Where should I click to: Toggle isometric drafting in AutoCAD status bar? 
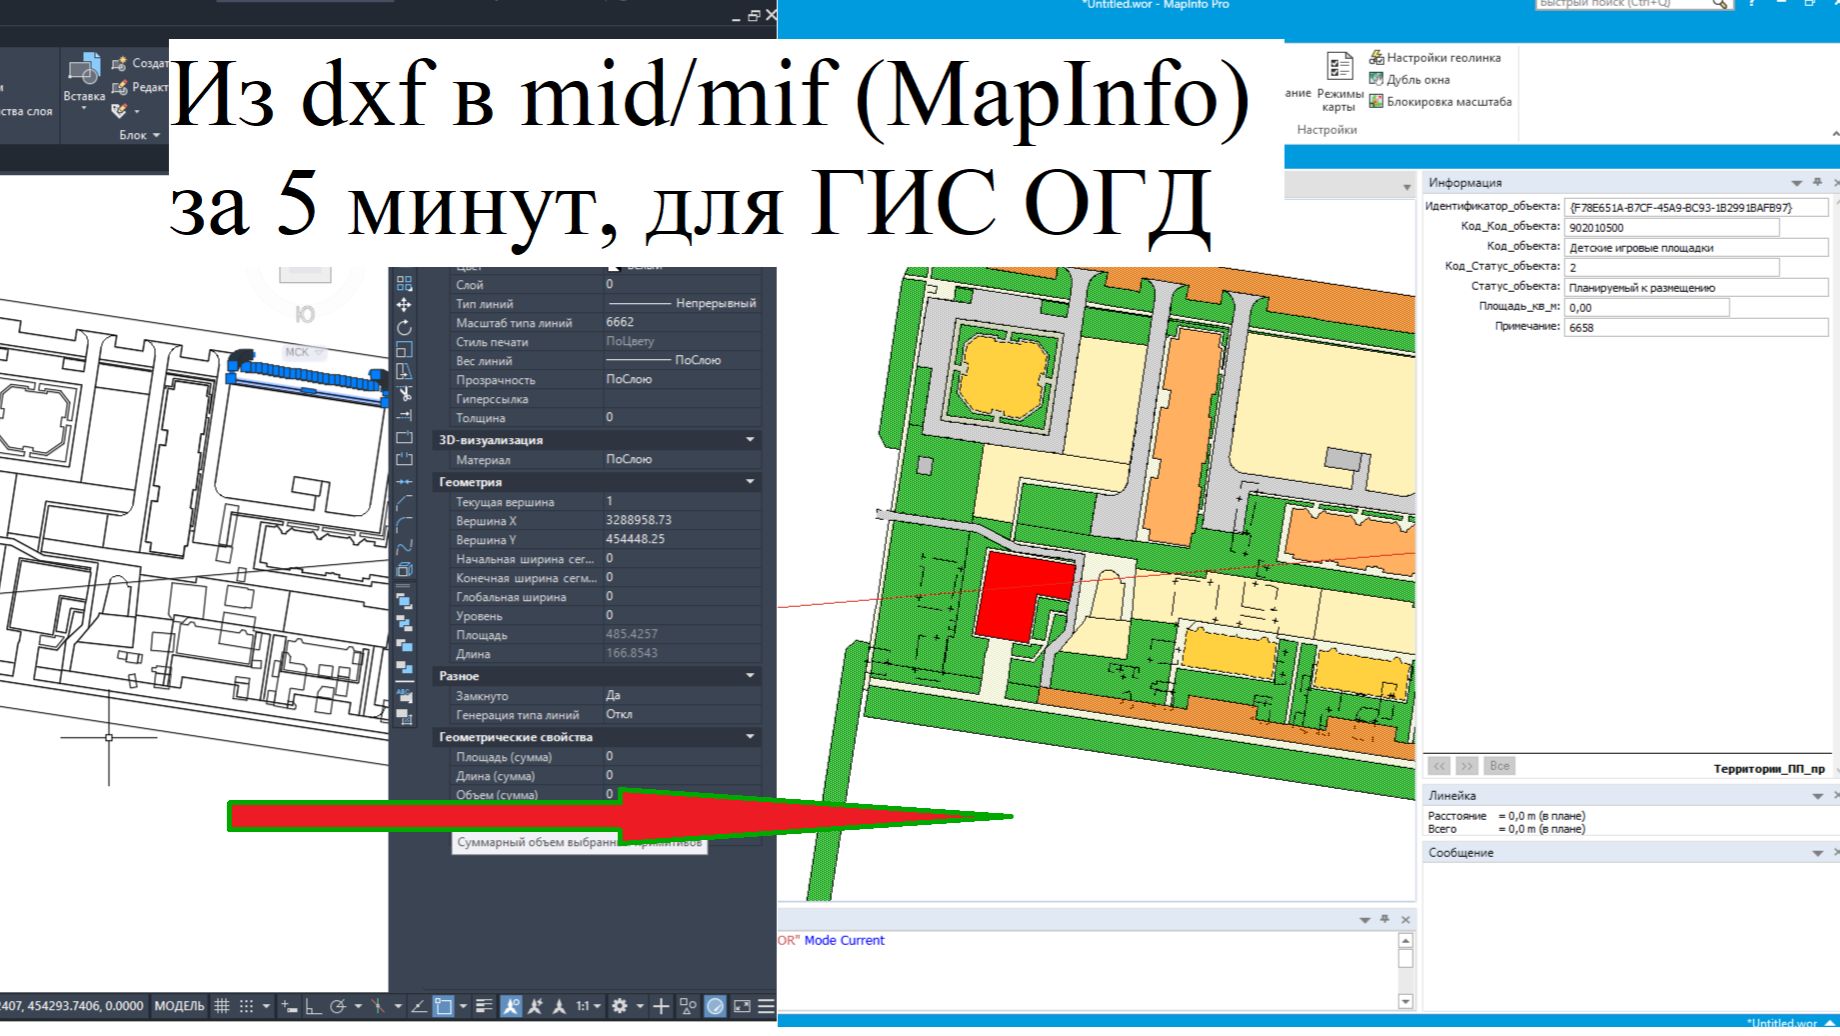[378, 1006]
